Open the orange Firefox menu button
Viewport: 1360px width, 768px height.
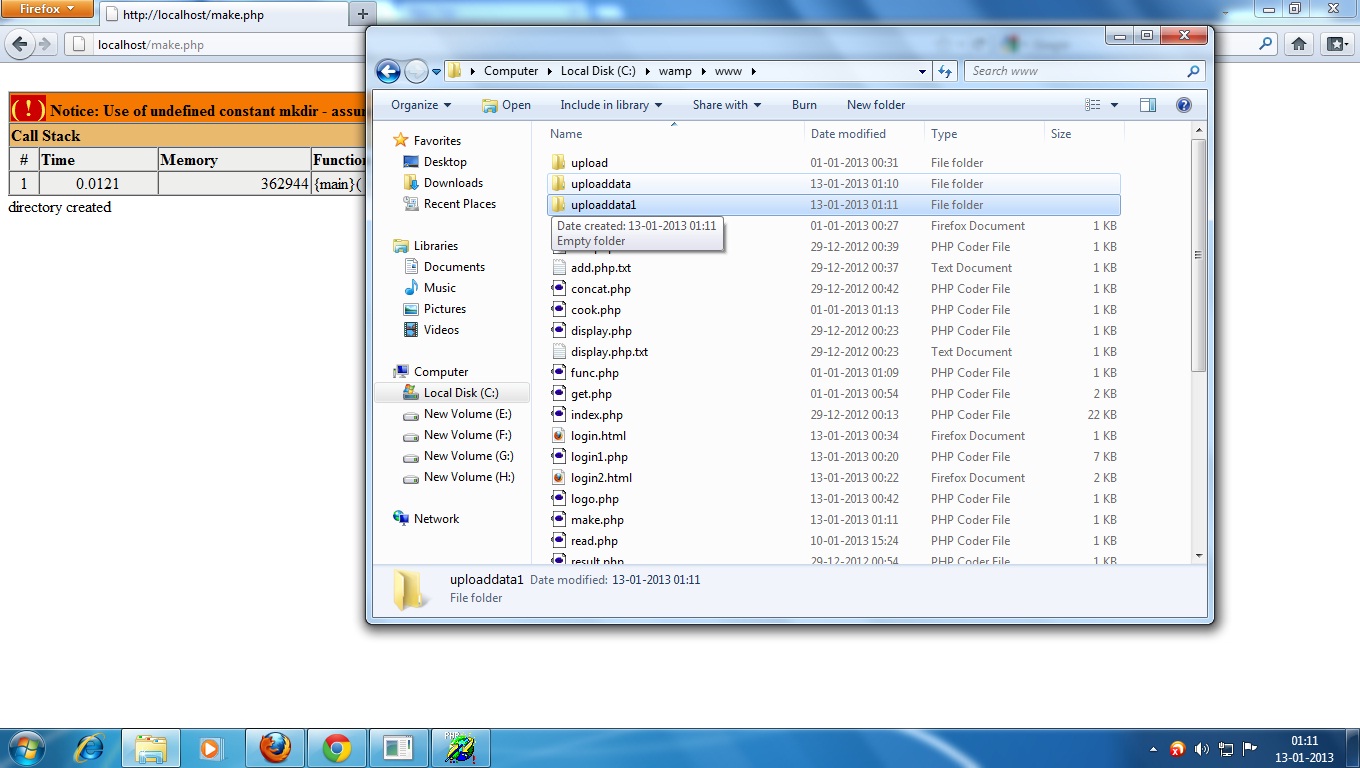click(49, 9)
